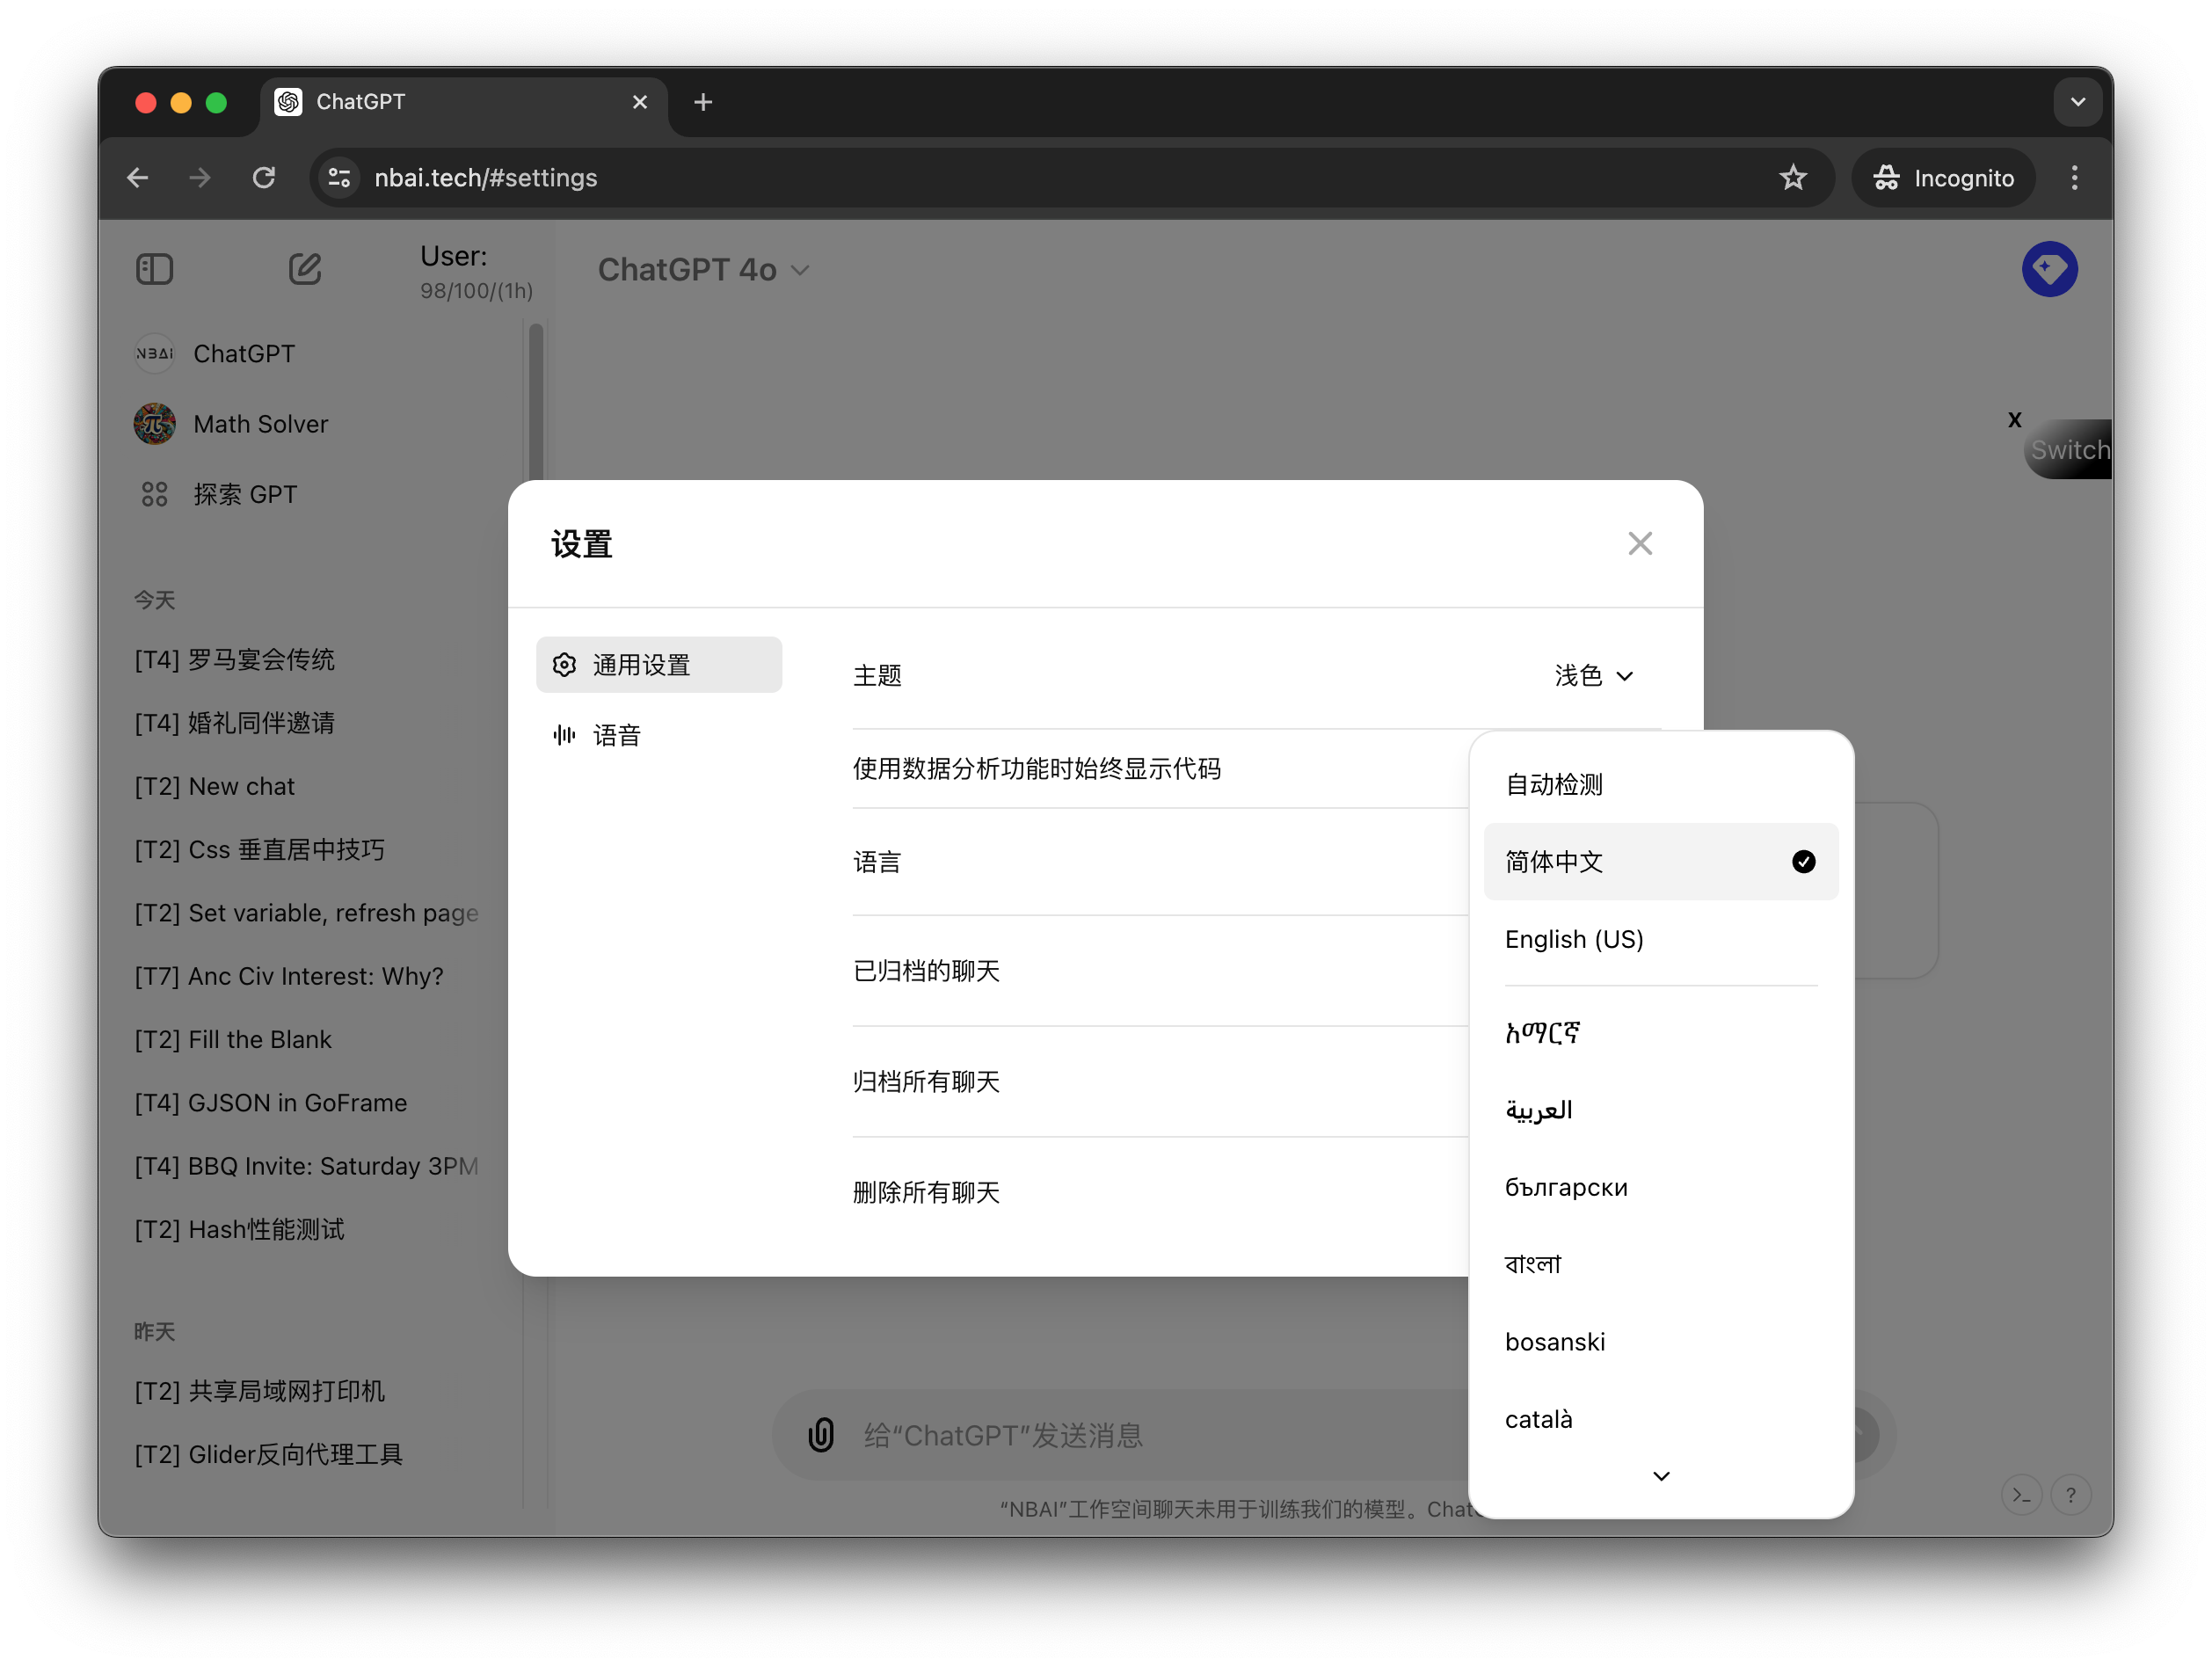Open the tab search dropdown in title bar
Screen dimensions: 2212x1667
tap(2077, 102)
